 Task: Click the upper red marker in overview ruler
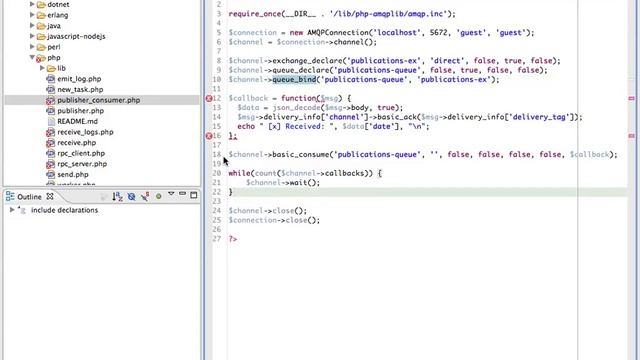tap(631, 98)
